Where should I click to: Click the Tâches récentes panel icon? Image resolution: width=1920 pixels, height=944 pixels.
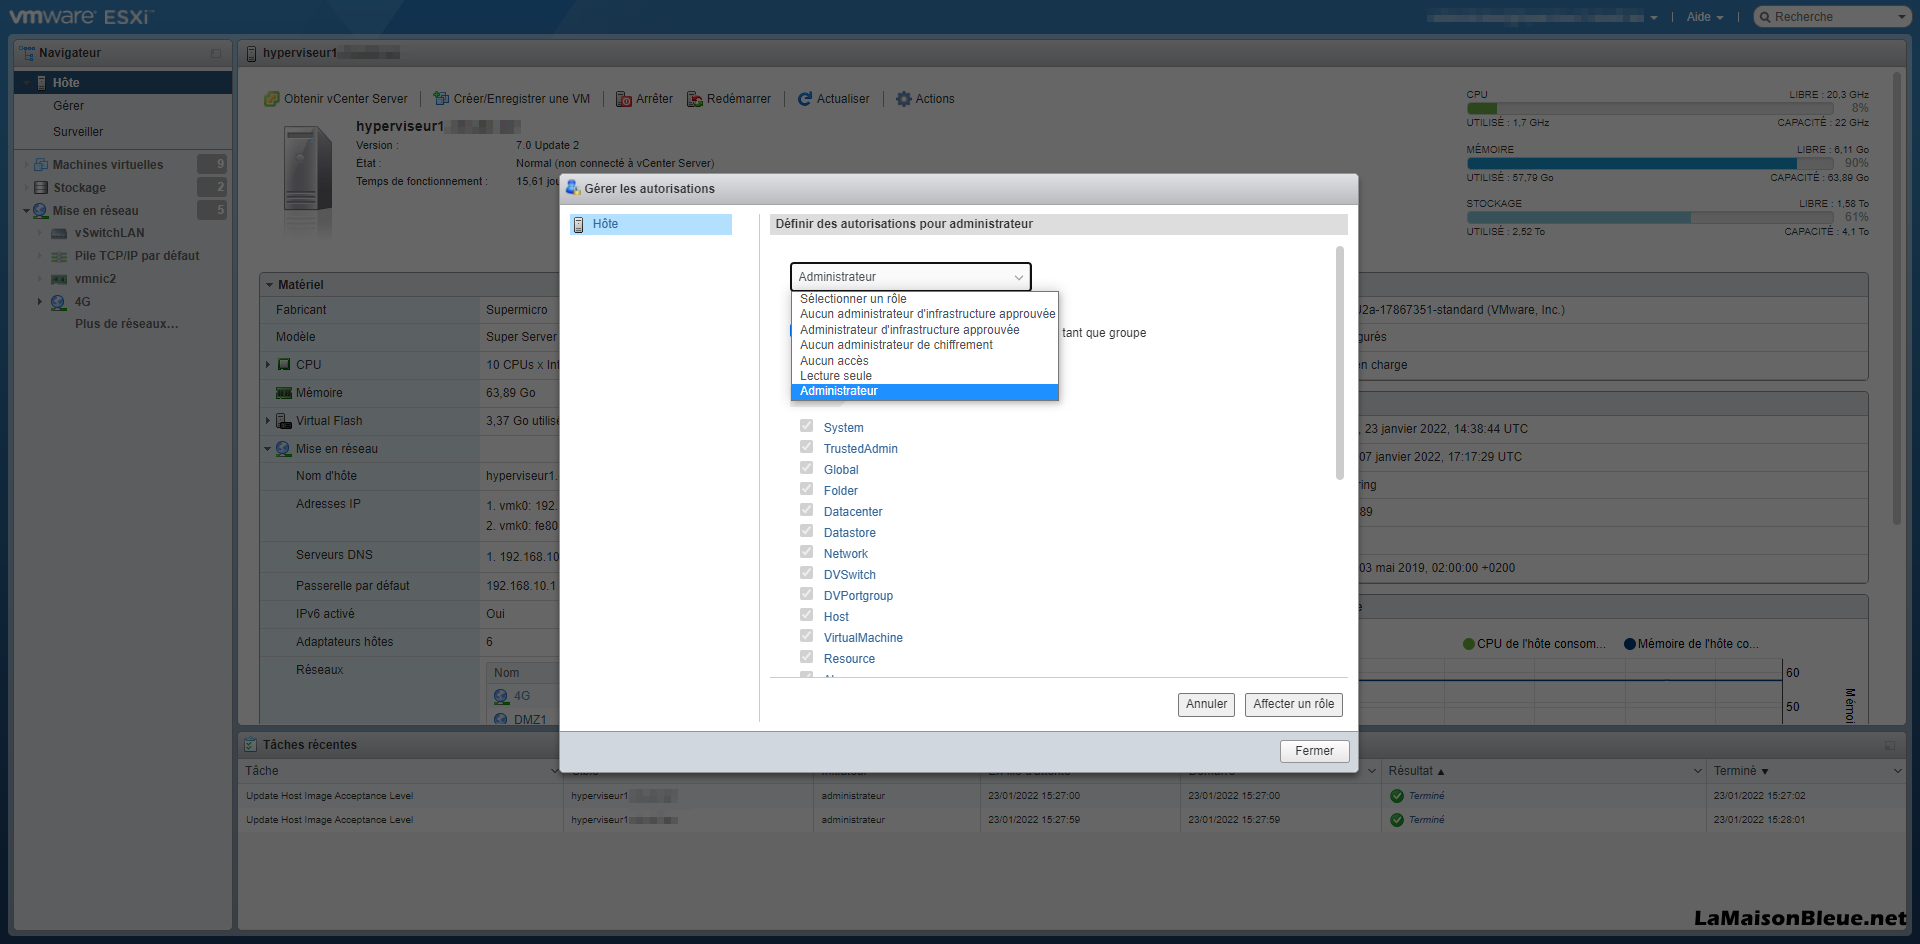(251, 745)
